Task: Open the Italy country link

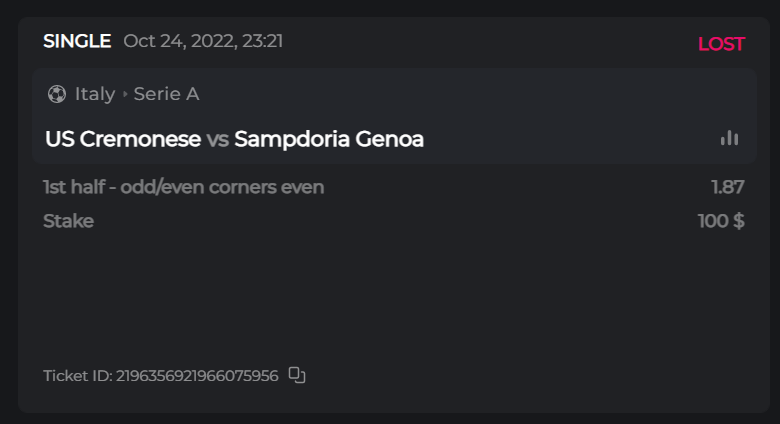Action: [x=95, y=94]
